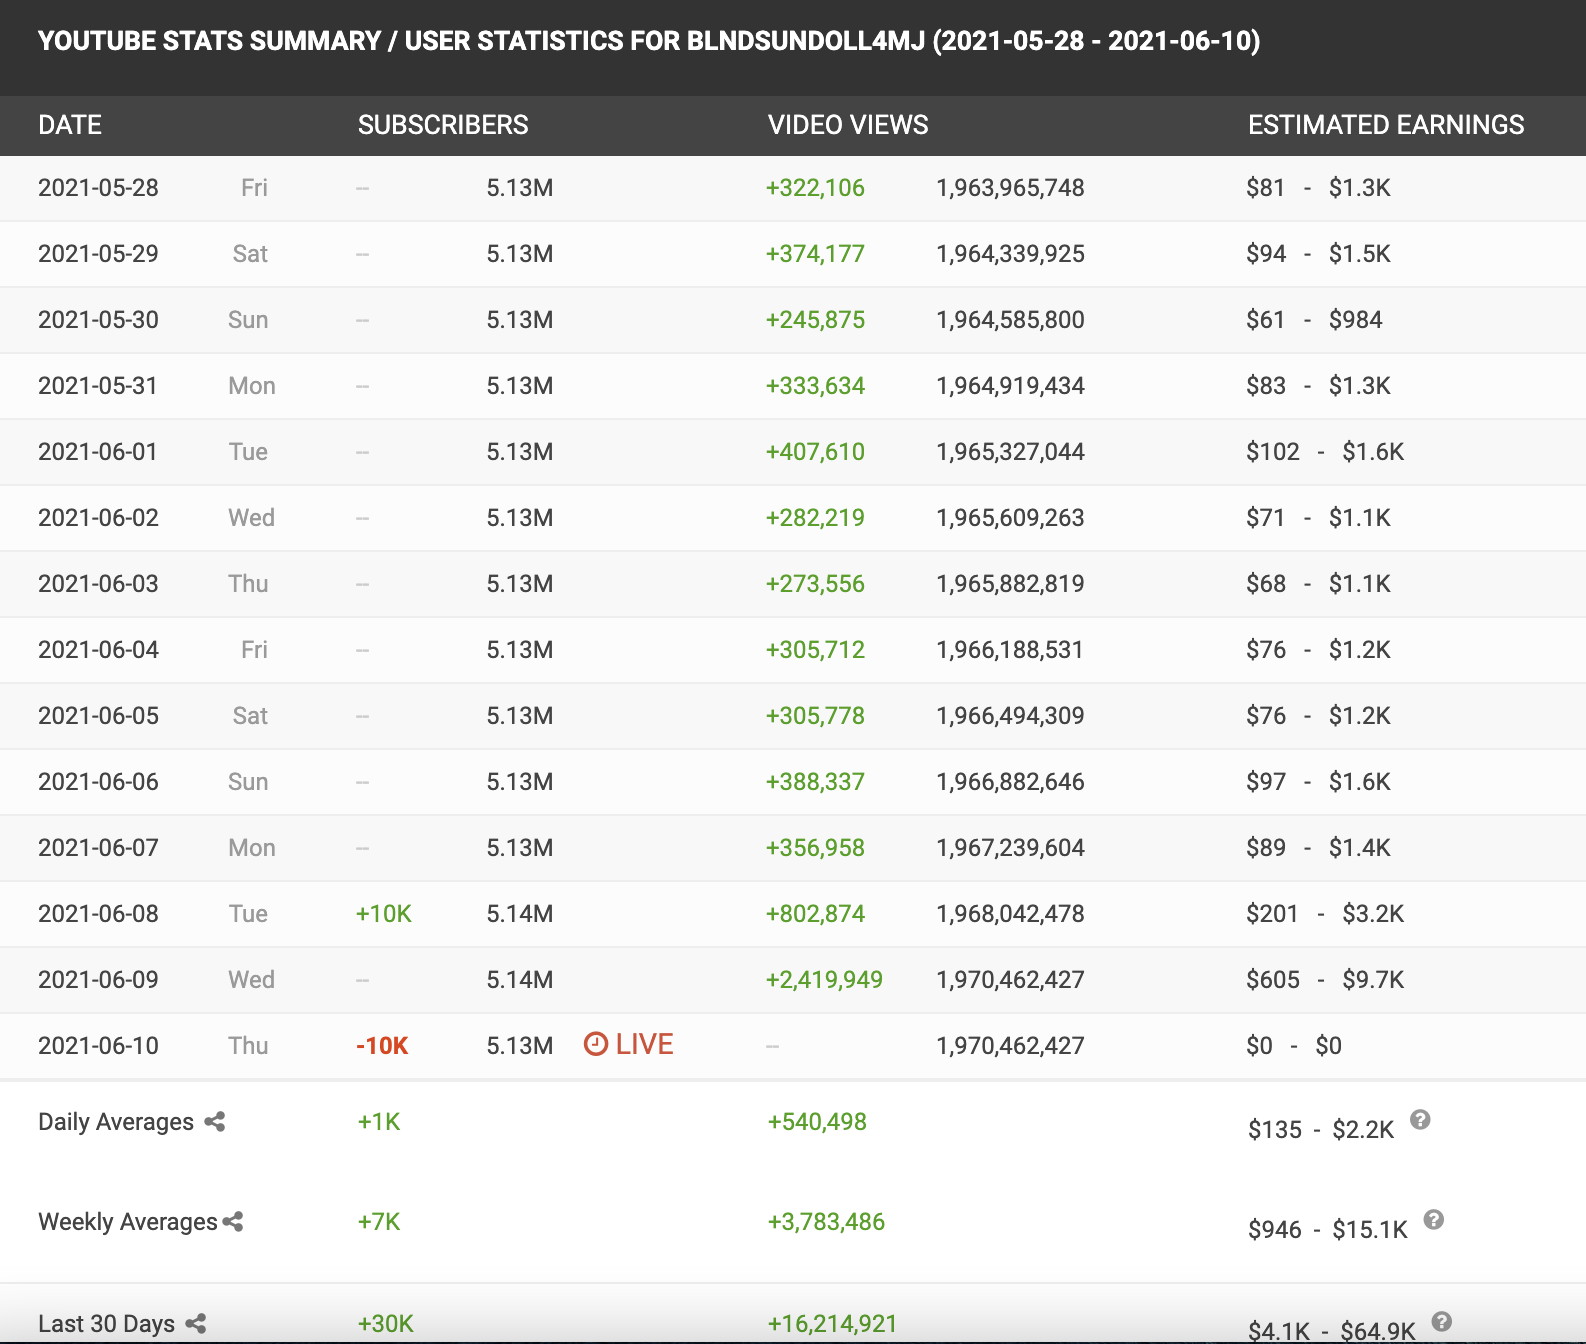Click total views 1,970,462,427 on 2021-06-09
The image size is (1586, 1344).
coord(1010,980)
